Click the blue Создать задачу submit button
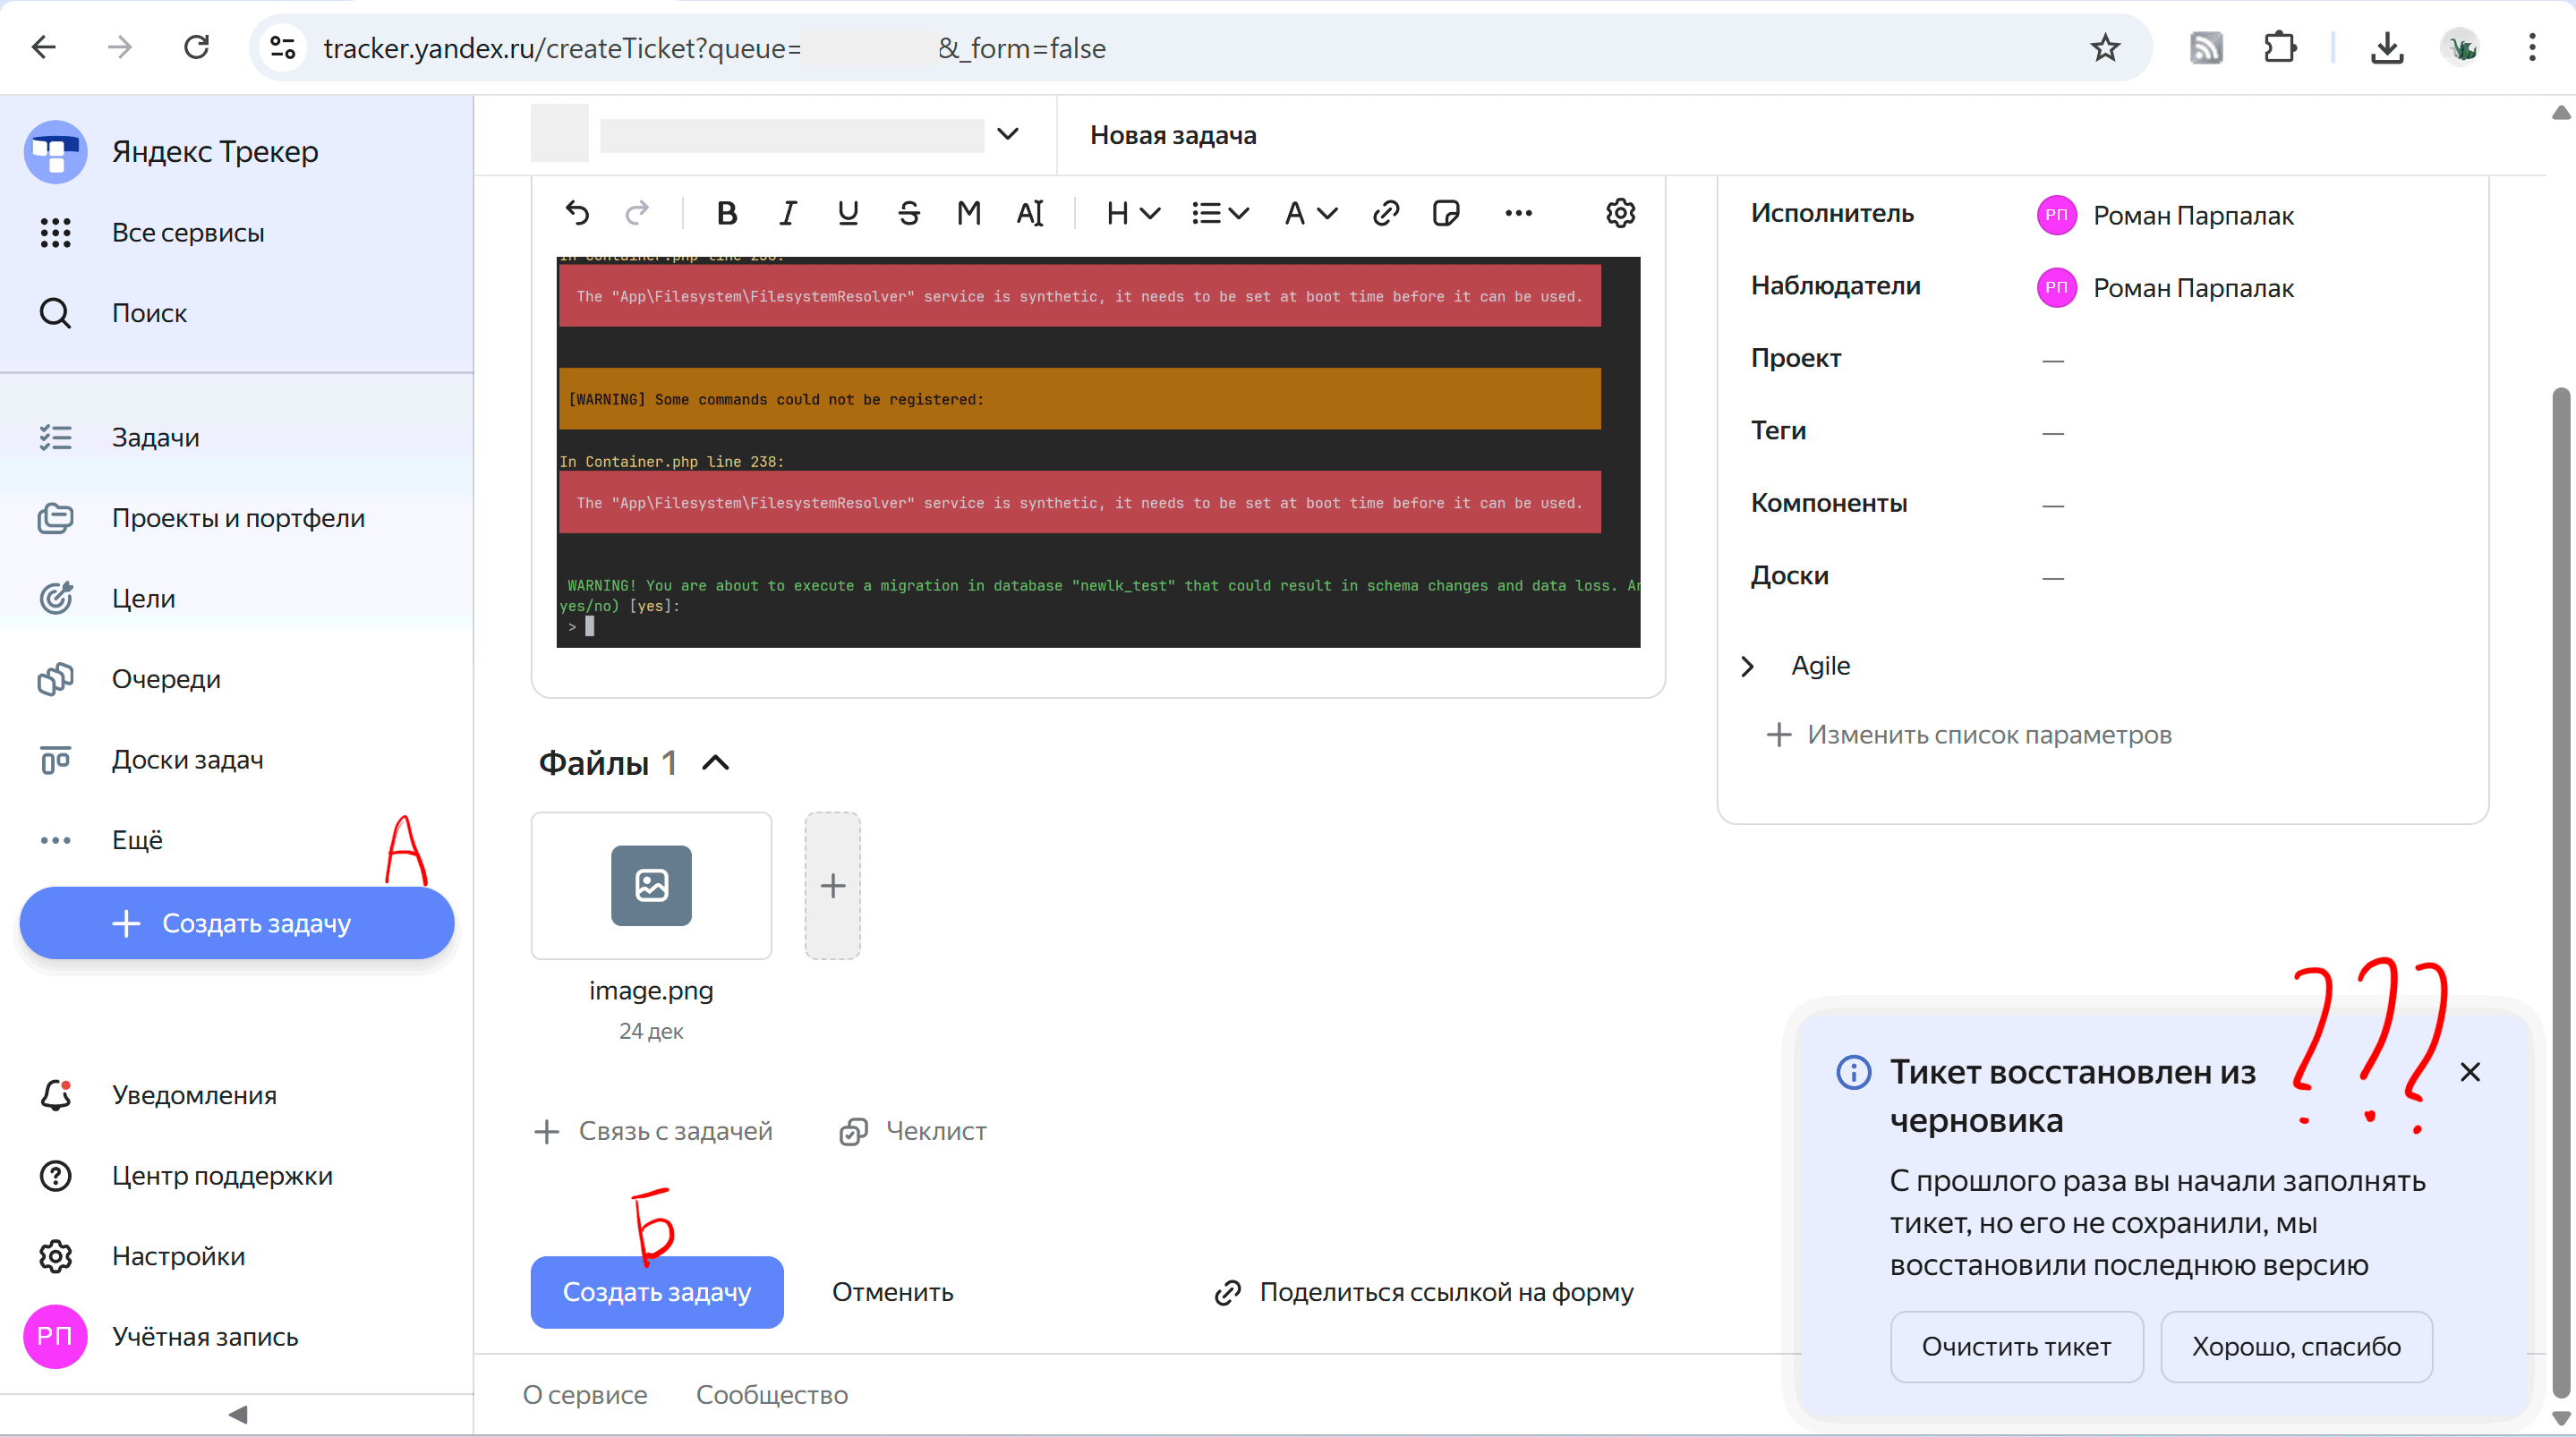Screen dimensions: 2576x1437 pos(656,1292)
